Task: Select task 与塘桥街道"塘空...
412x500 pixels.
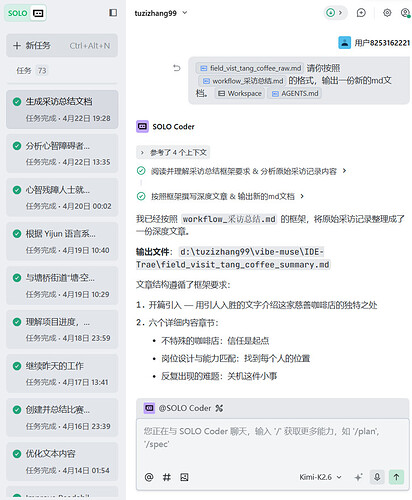Action: [62, 286]
